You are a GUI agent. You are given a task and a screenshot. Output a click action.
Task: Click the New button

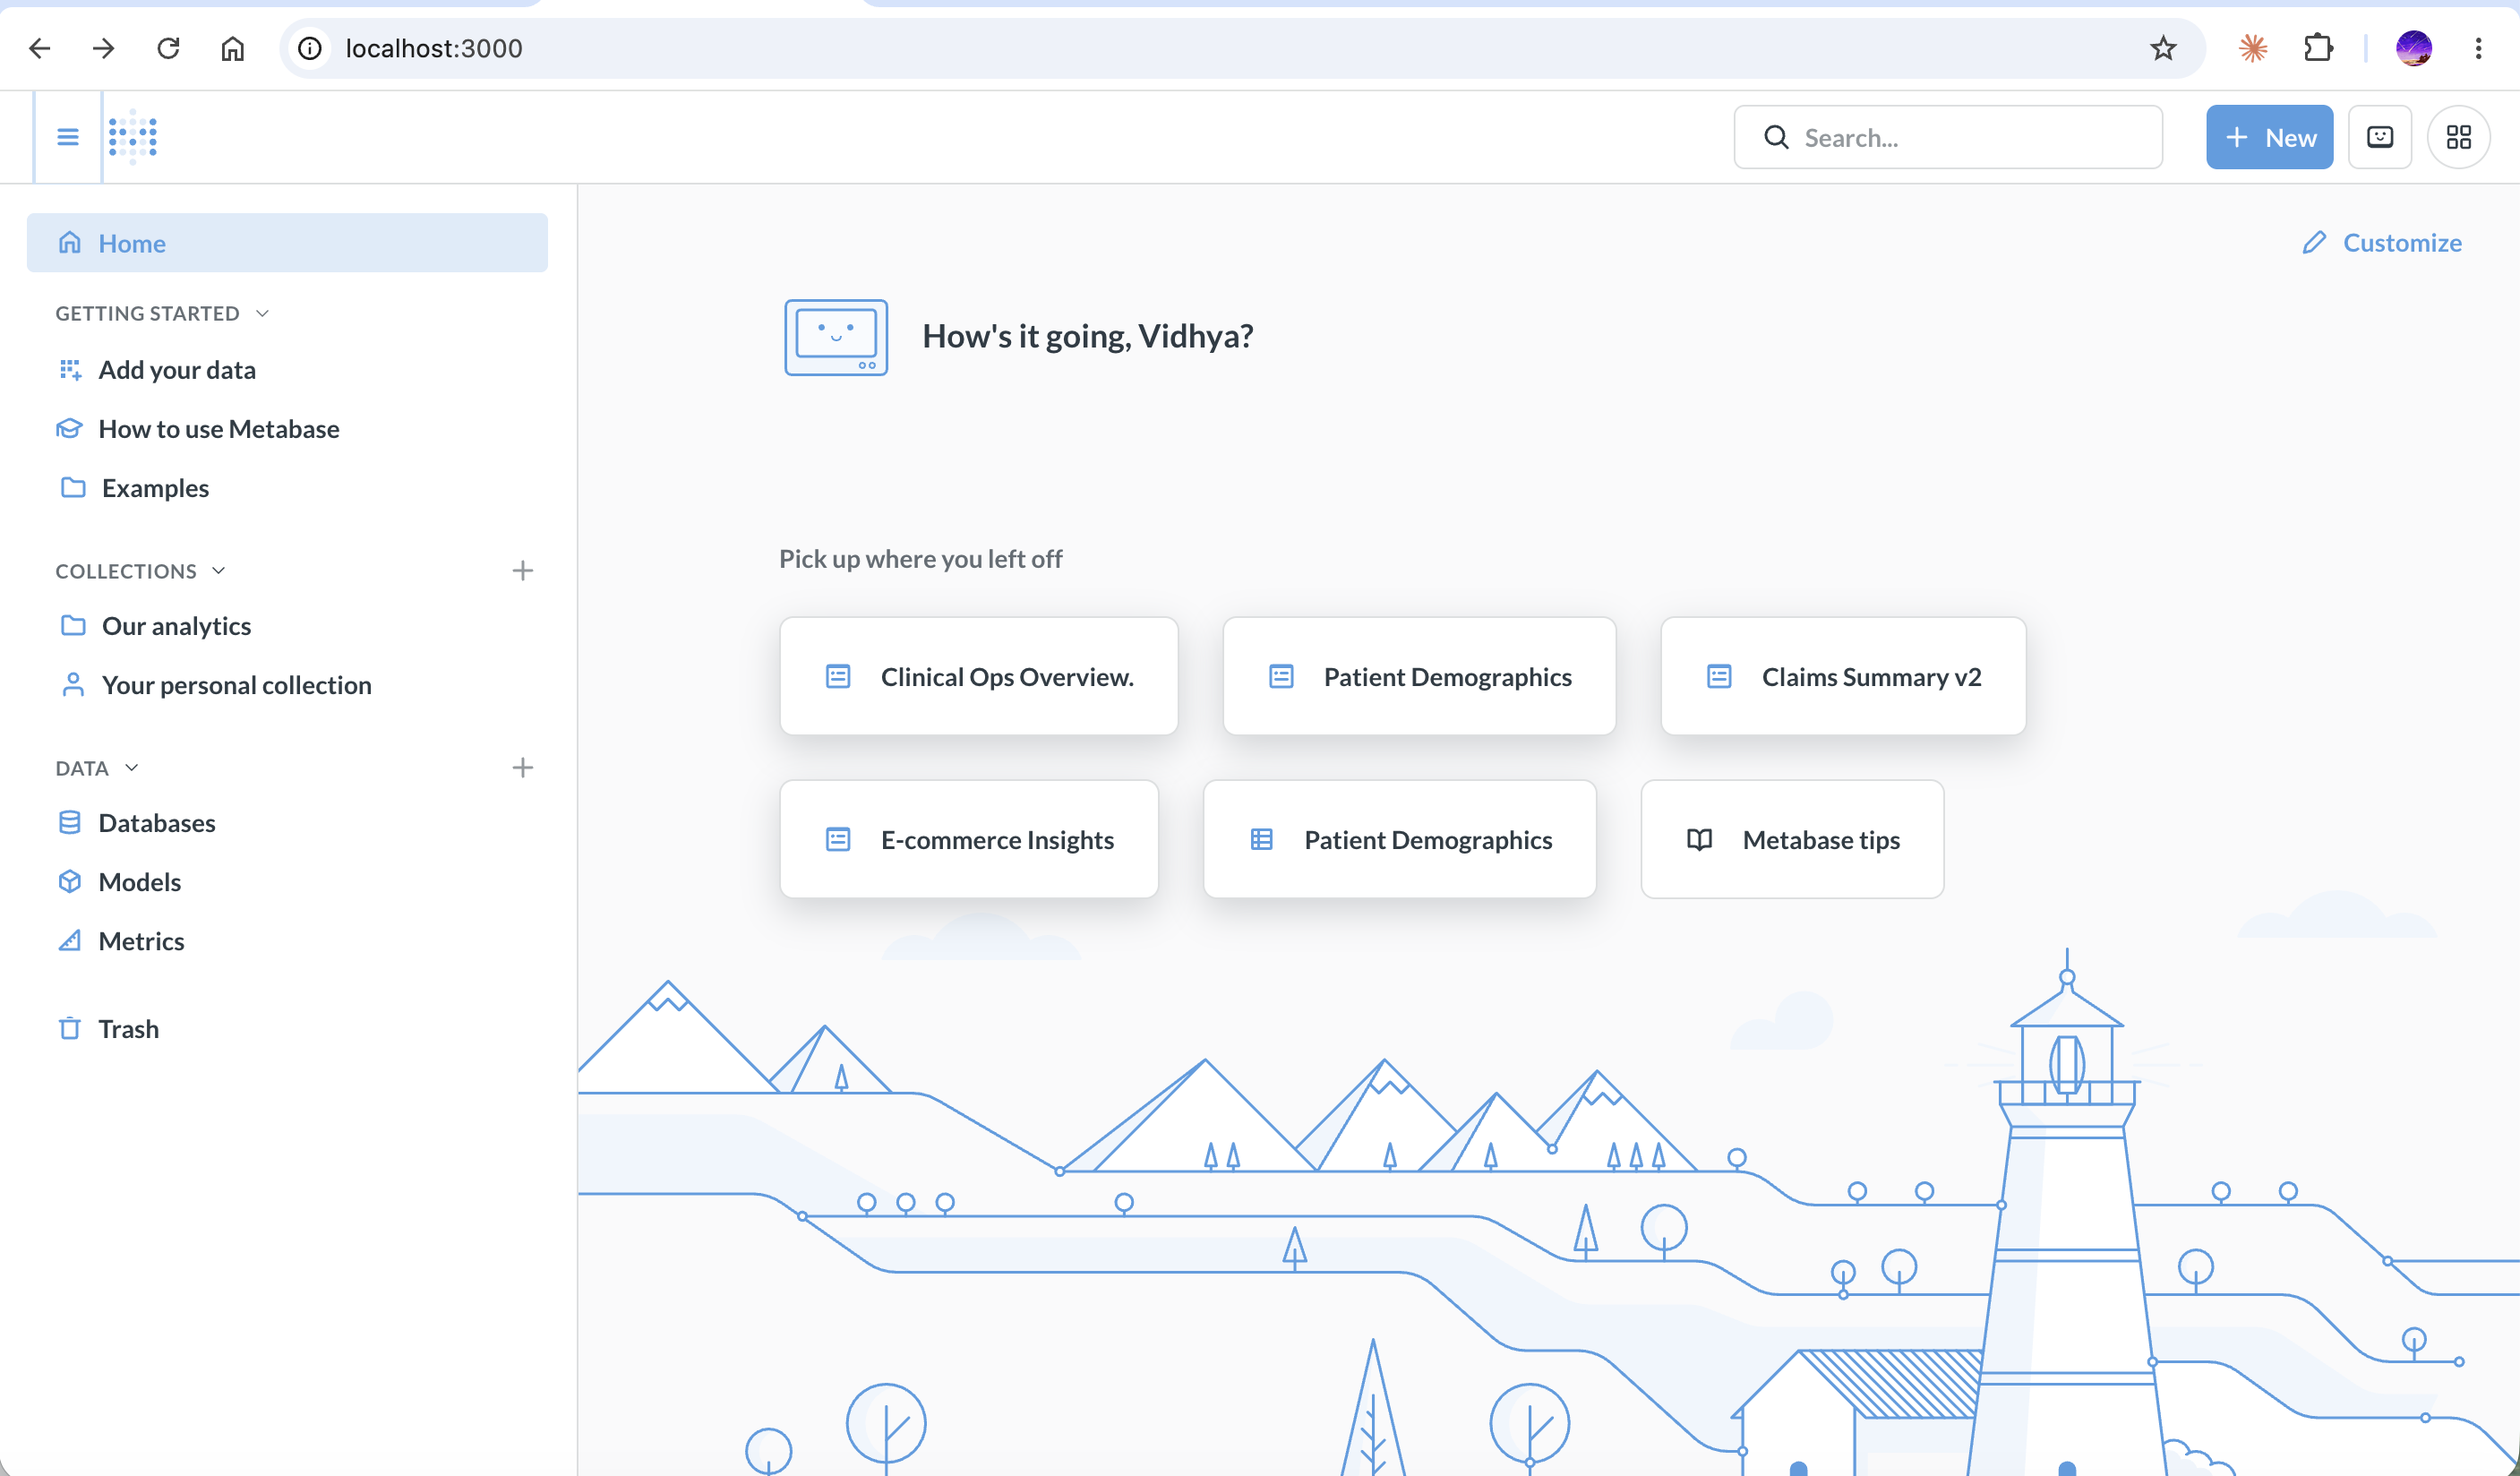click(x=2269, y=137)
